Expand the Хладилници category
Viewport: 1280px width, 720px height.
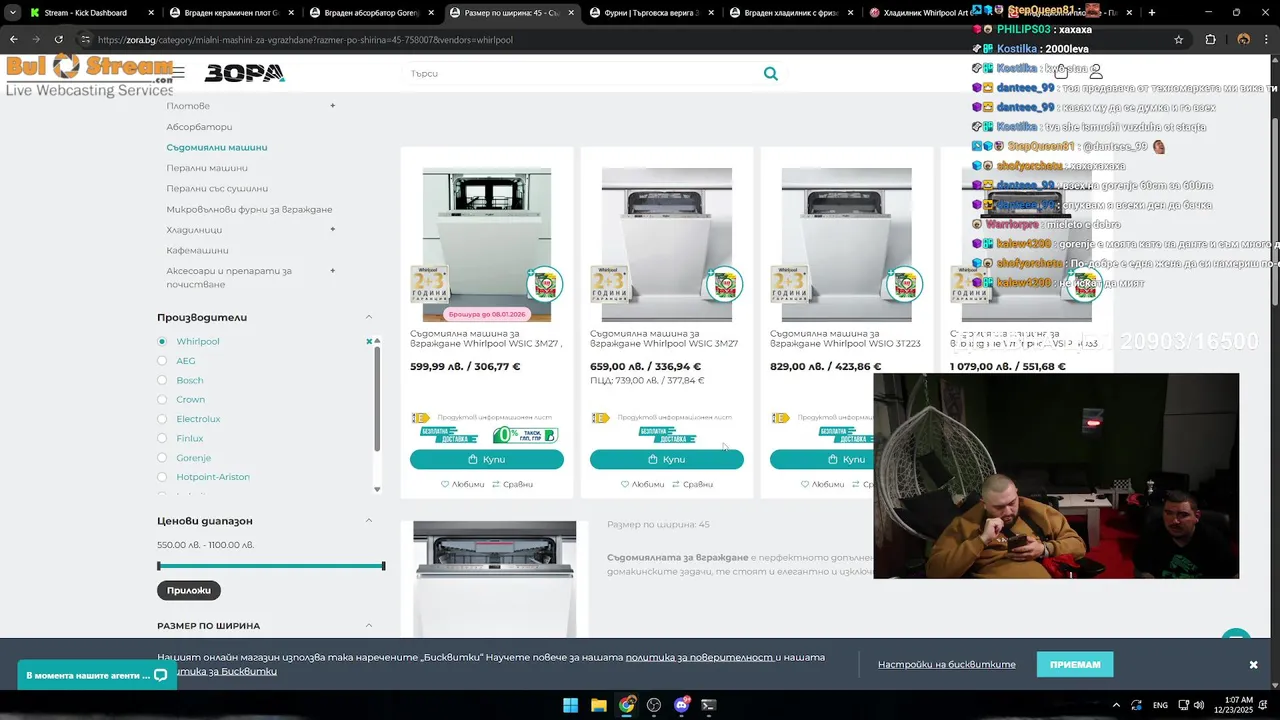click(x=333, y=229)
